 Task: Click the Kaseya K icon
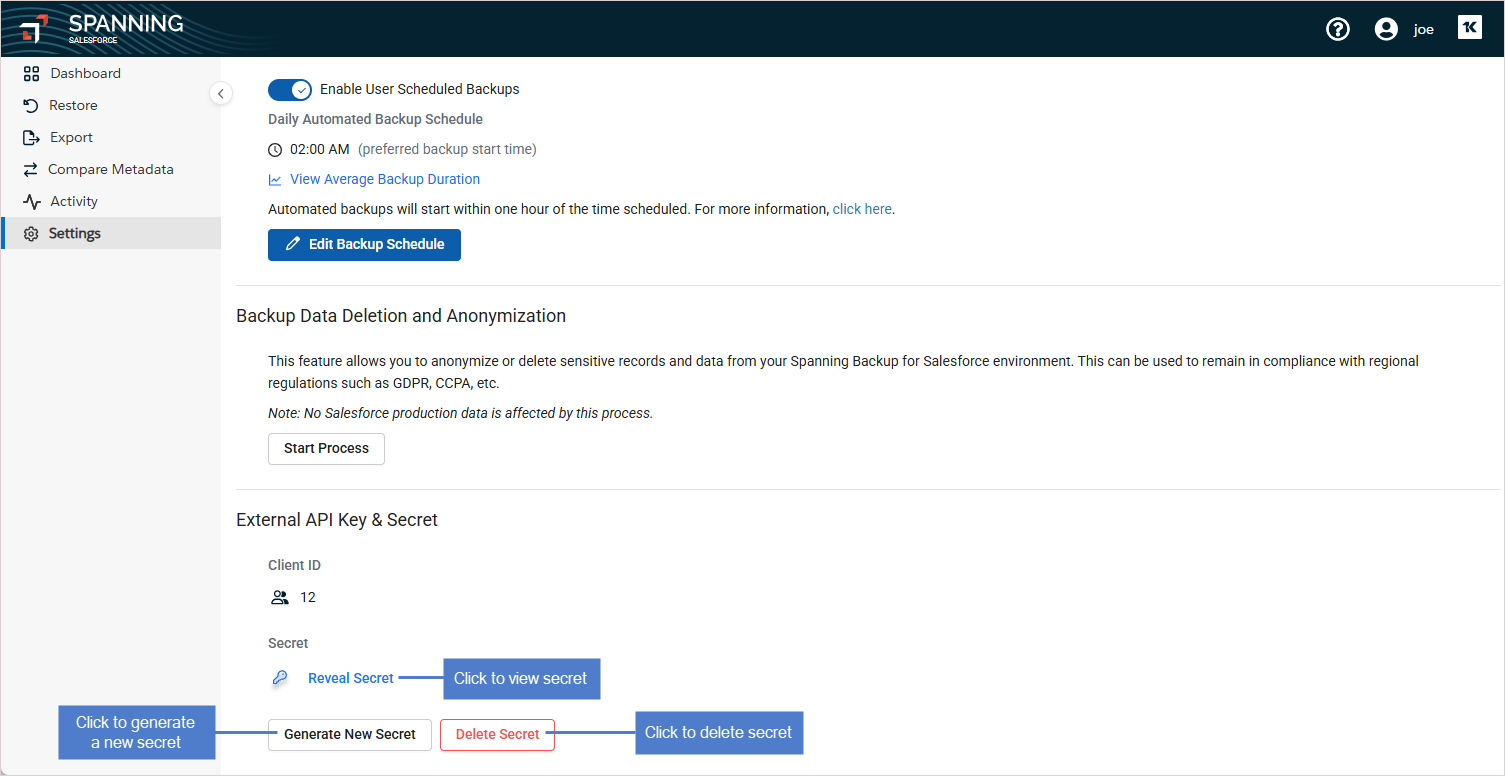[1469, 28]
